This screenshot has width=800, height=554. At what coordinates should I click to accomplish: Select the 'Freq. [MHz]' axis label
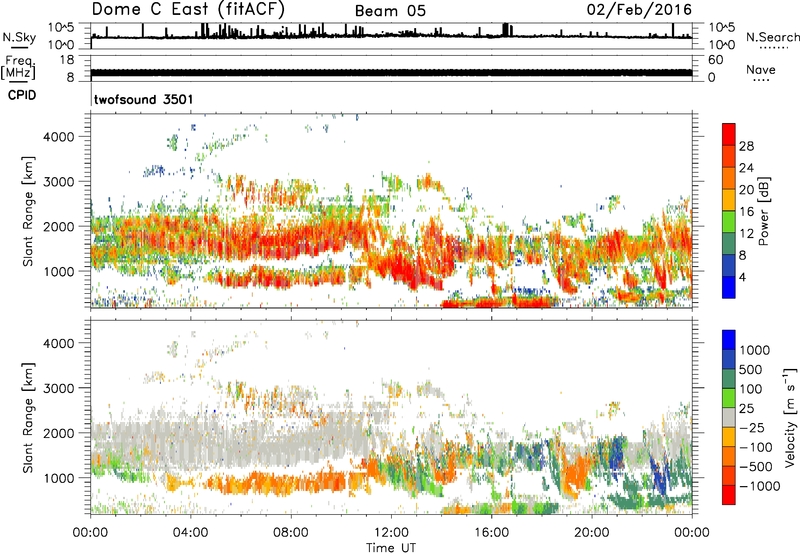(x=18, y=68)
